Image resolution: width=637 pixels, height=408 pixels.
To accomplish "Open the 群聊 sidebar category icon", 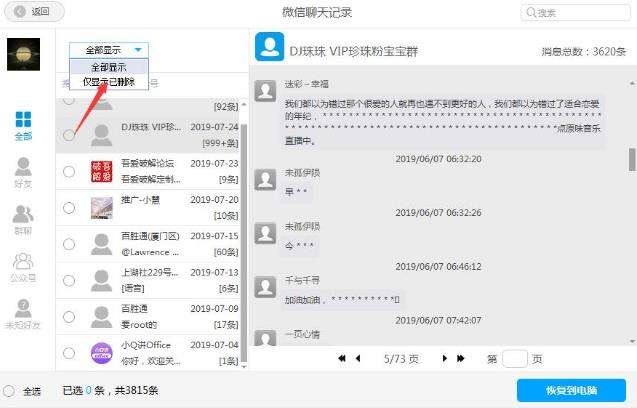I will click(23, 220).
